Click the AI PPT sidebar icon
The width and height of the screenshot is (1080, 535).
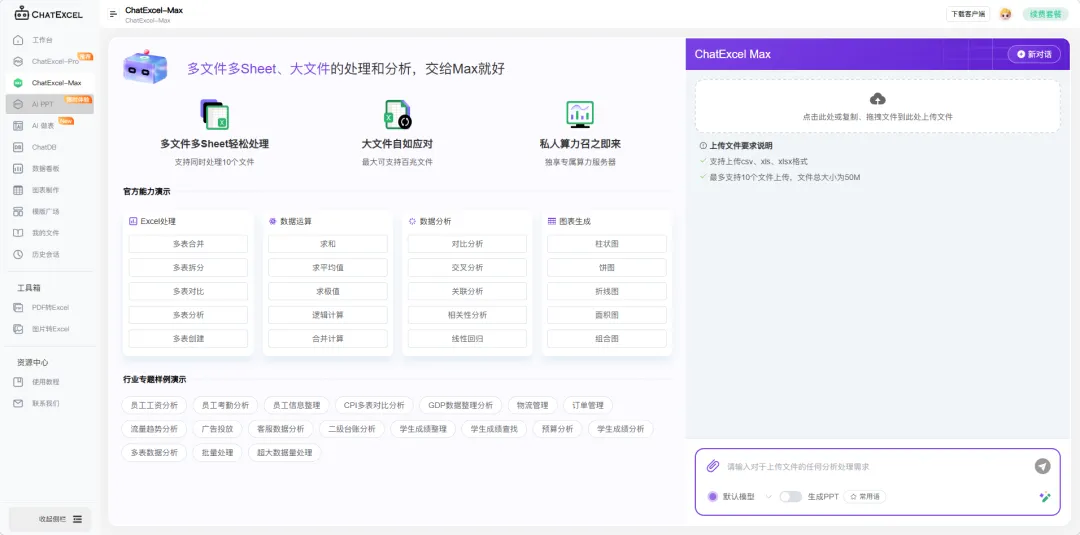click(19, 104)
